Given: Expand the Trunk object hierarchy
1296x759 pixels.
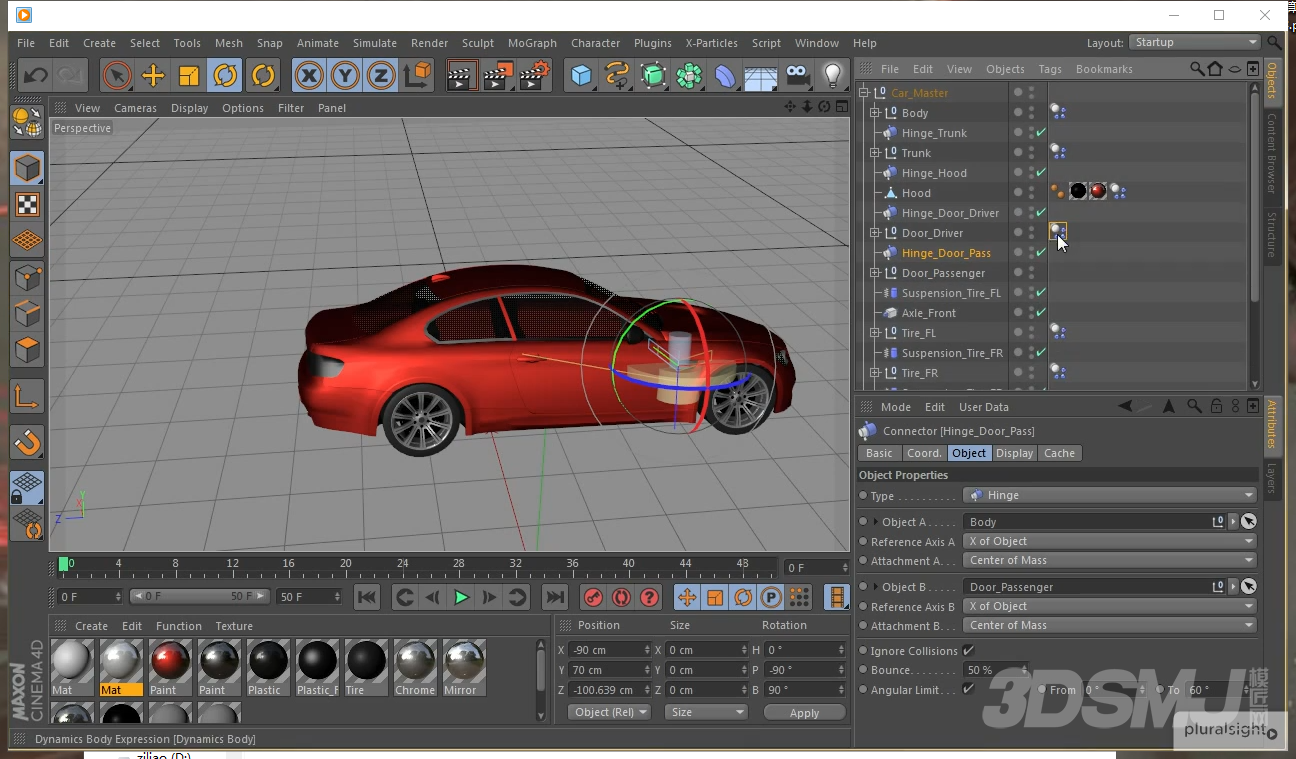Looking at the screenshot, I should (875, 153).
